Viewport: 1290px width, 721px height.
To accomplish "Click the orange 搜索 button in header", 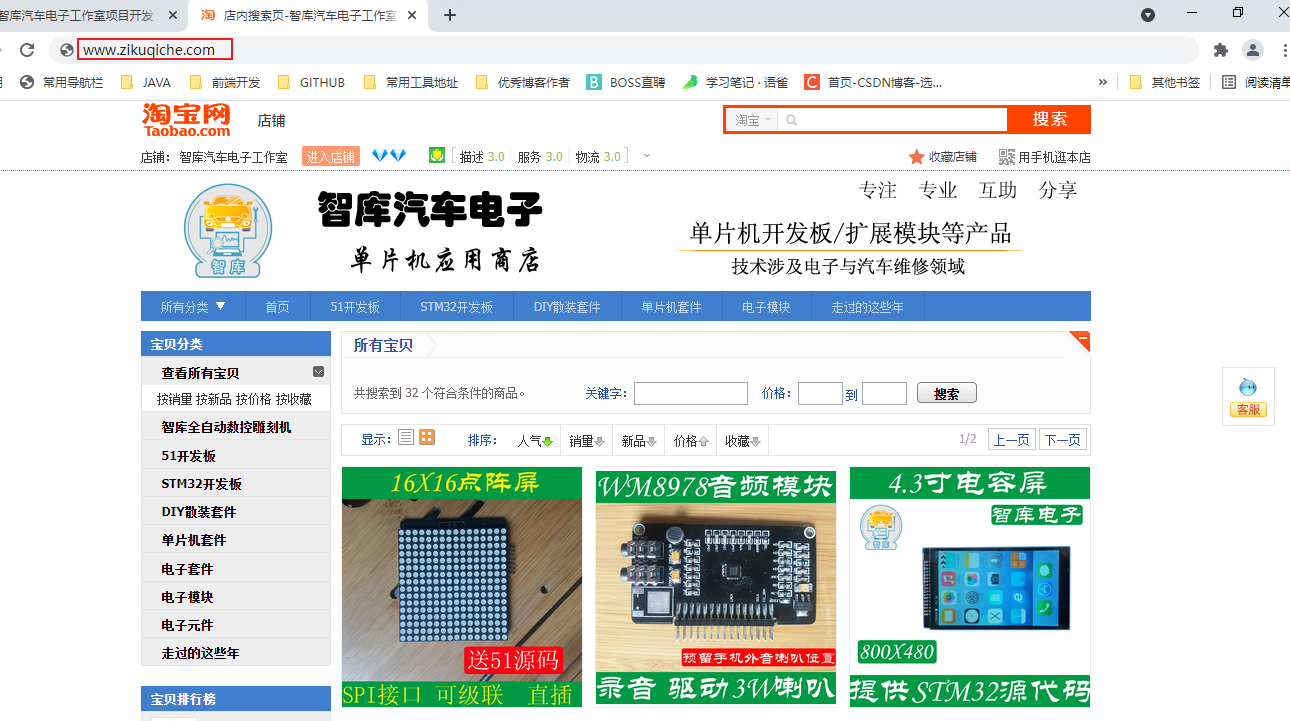I will point(1049,119).
